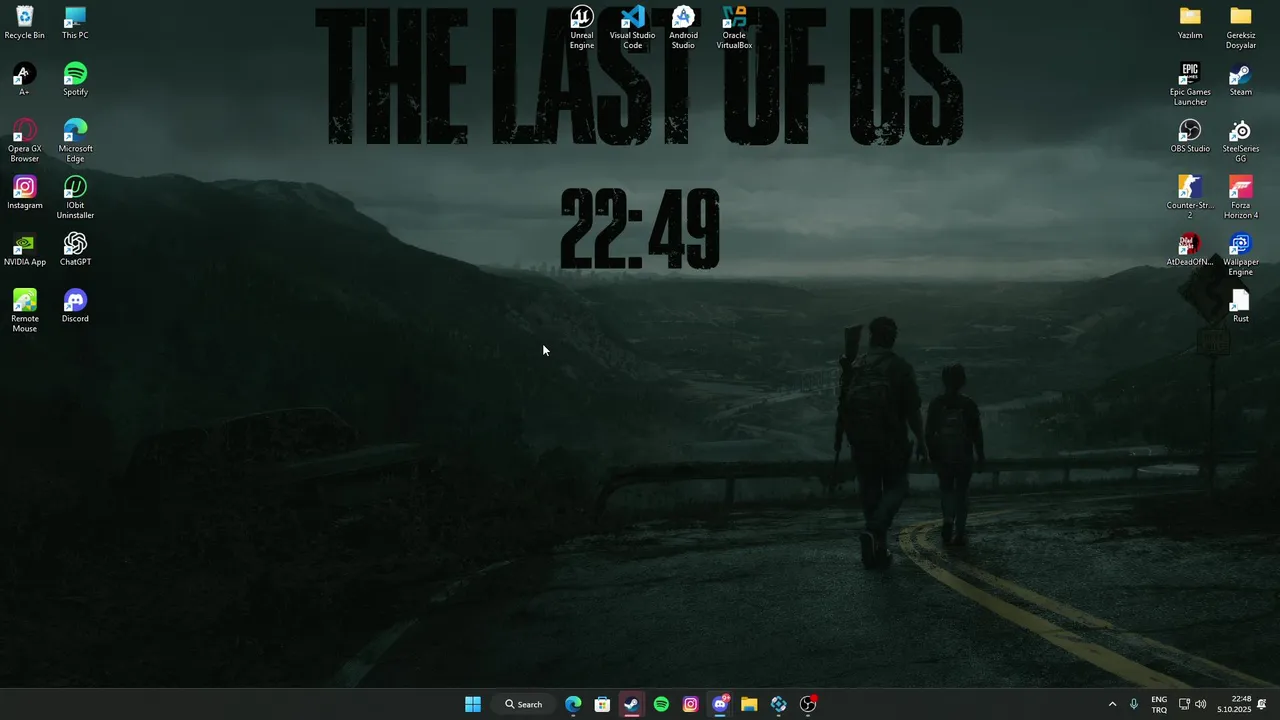The width and height of the screenshot is (1280, 720).
Task: Select the A+ desktop shortcut
Action: point(25,80)
